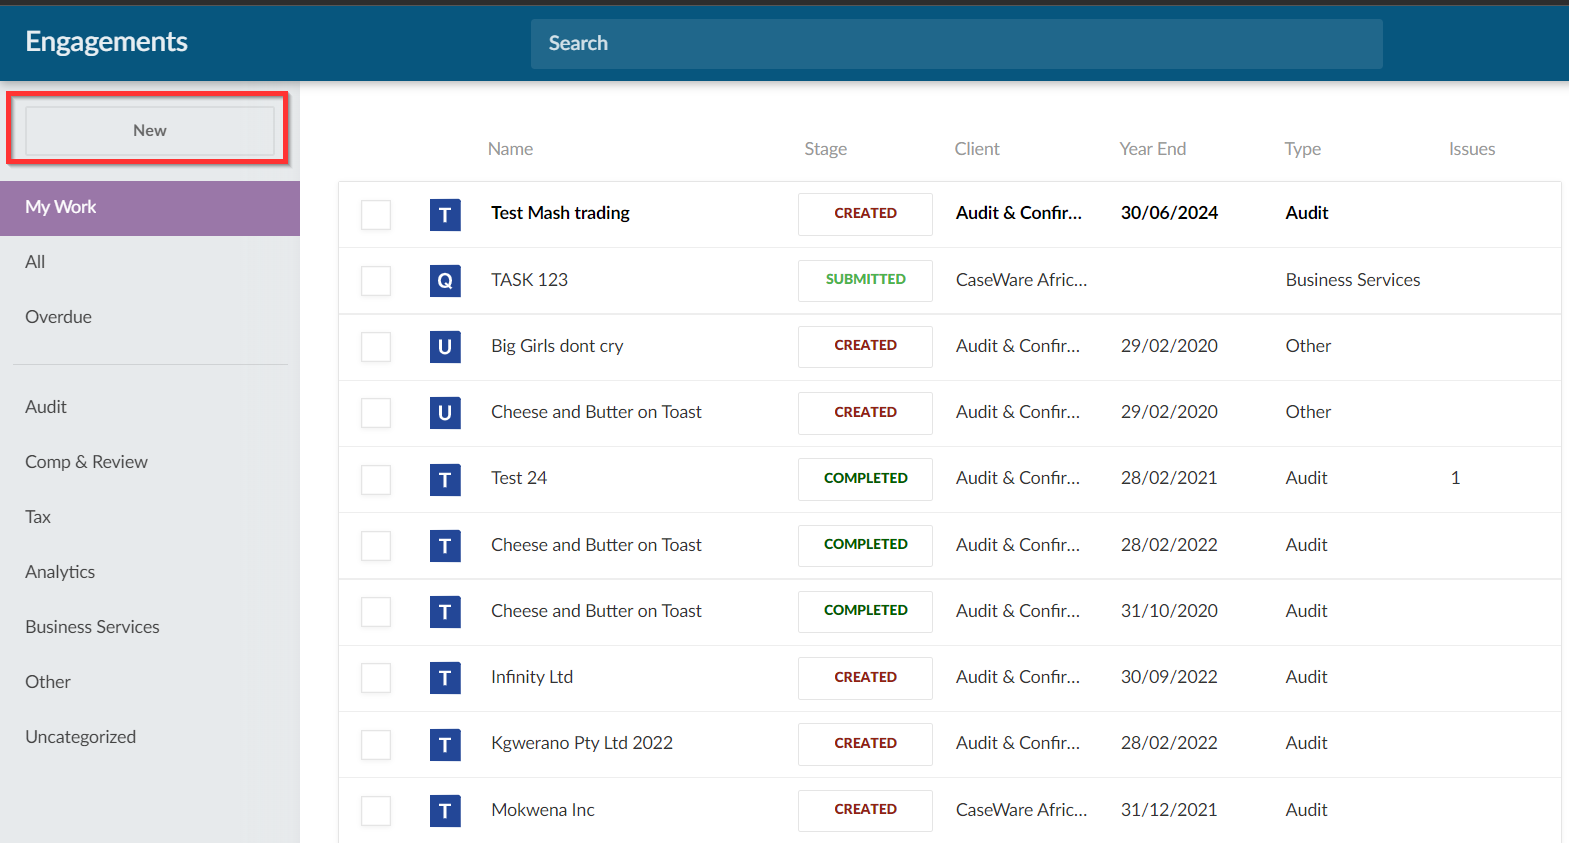Image resolution: width=1569 pixels, height=843 pixels.
Task: Create a New engagement
Action: [x=150, y=131]
